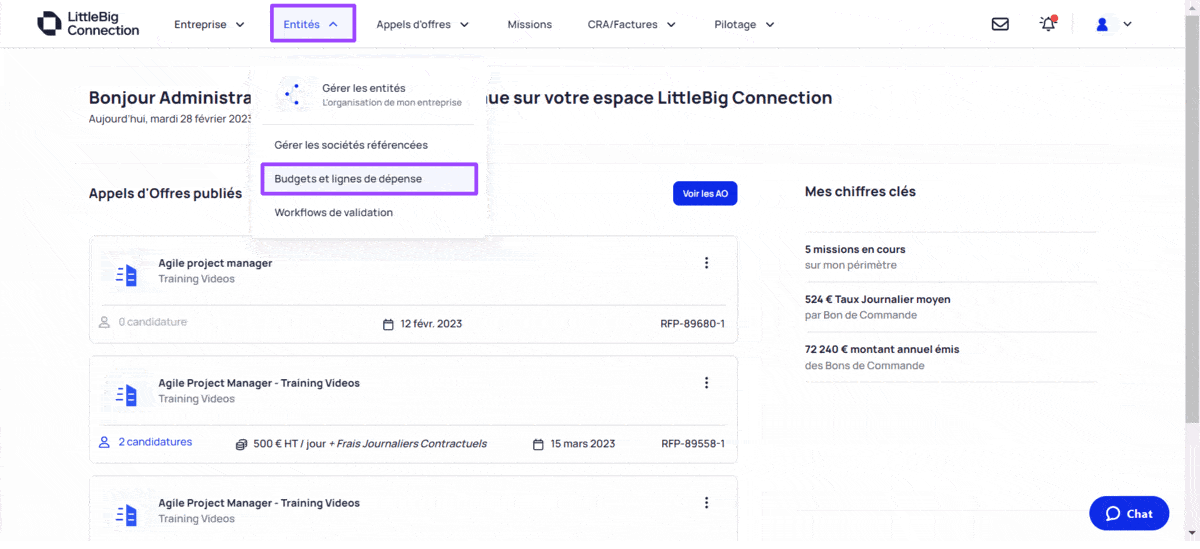Expand the user account chevron
The width and height of the screenshot is (1200, 549).
pyautogui.click(x=1127, y=24)
